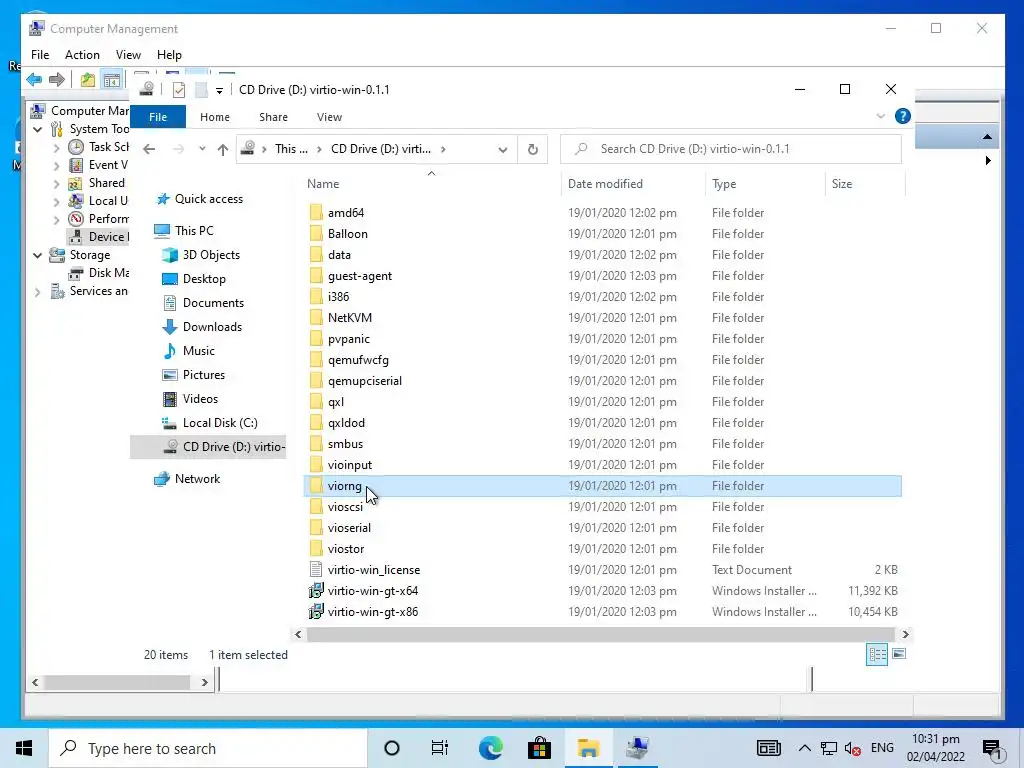Select guest-agent folder name
Image resolution: width=1024 pixels, height=768 pixels.
(x=360, y=276)
